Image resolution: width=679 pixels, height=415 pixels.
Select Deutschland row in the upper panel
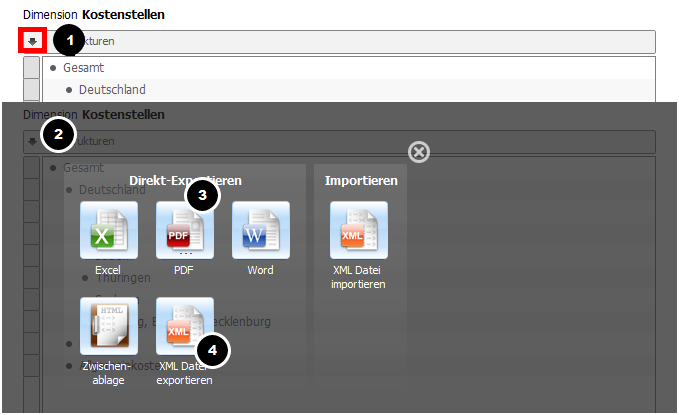coord(349,90)
